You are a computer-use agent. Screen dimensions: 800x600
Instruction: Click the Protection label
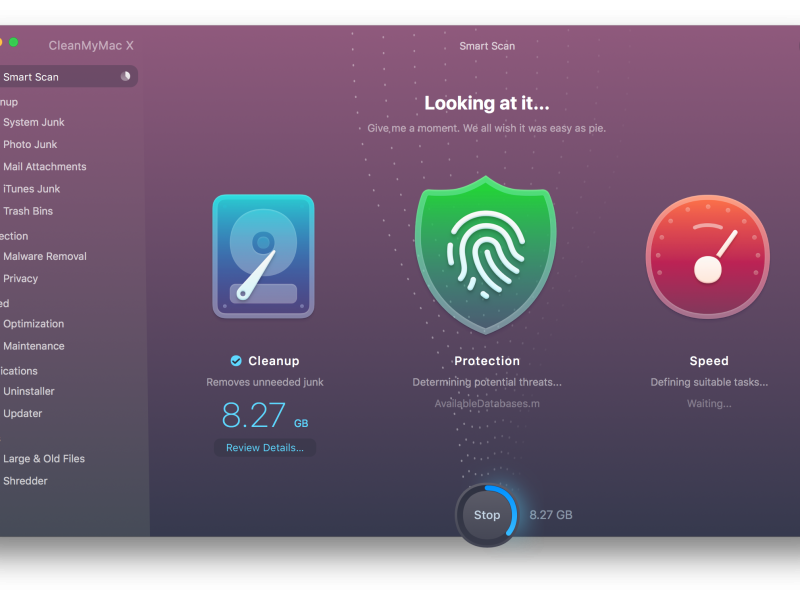point(487,361)
